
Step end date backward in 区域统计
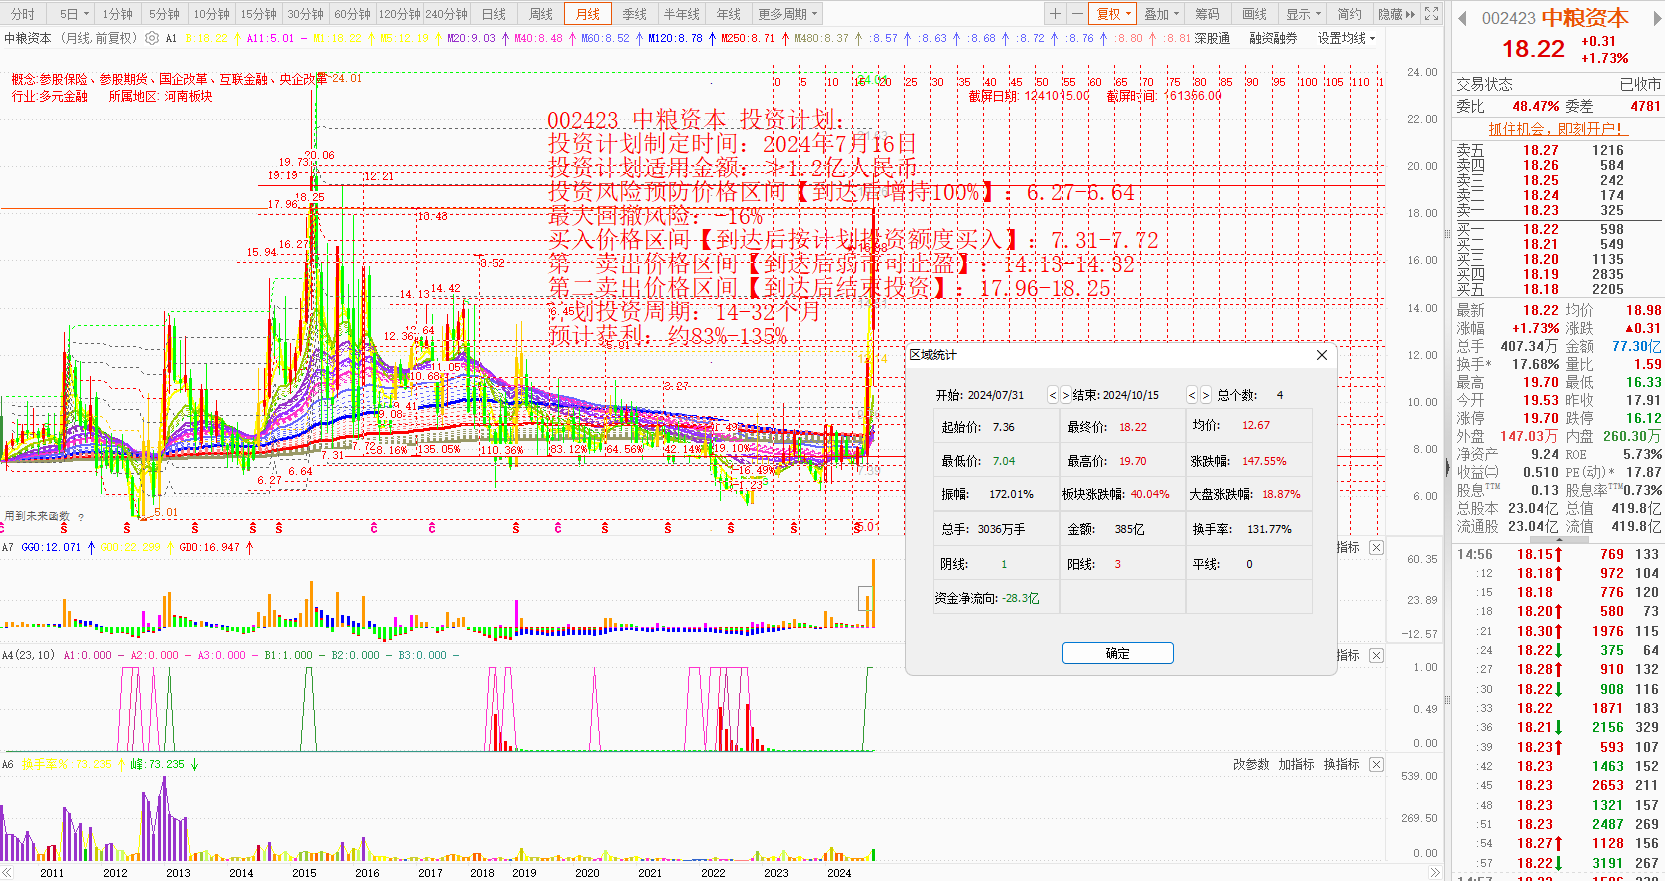point(1192,395)
